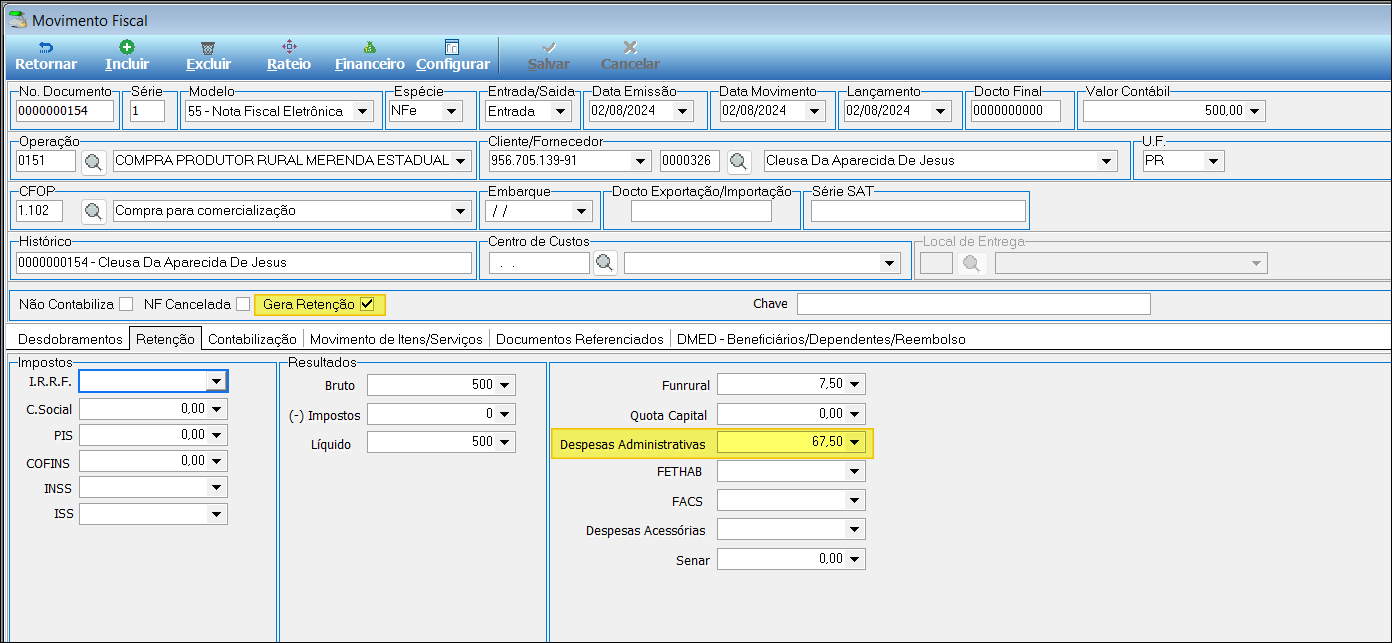The image size is (1392, 643).
Task: Open the ISS dropdown
Action: click(x=217, y=514)
